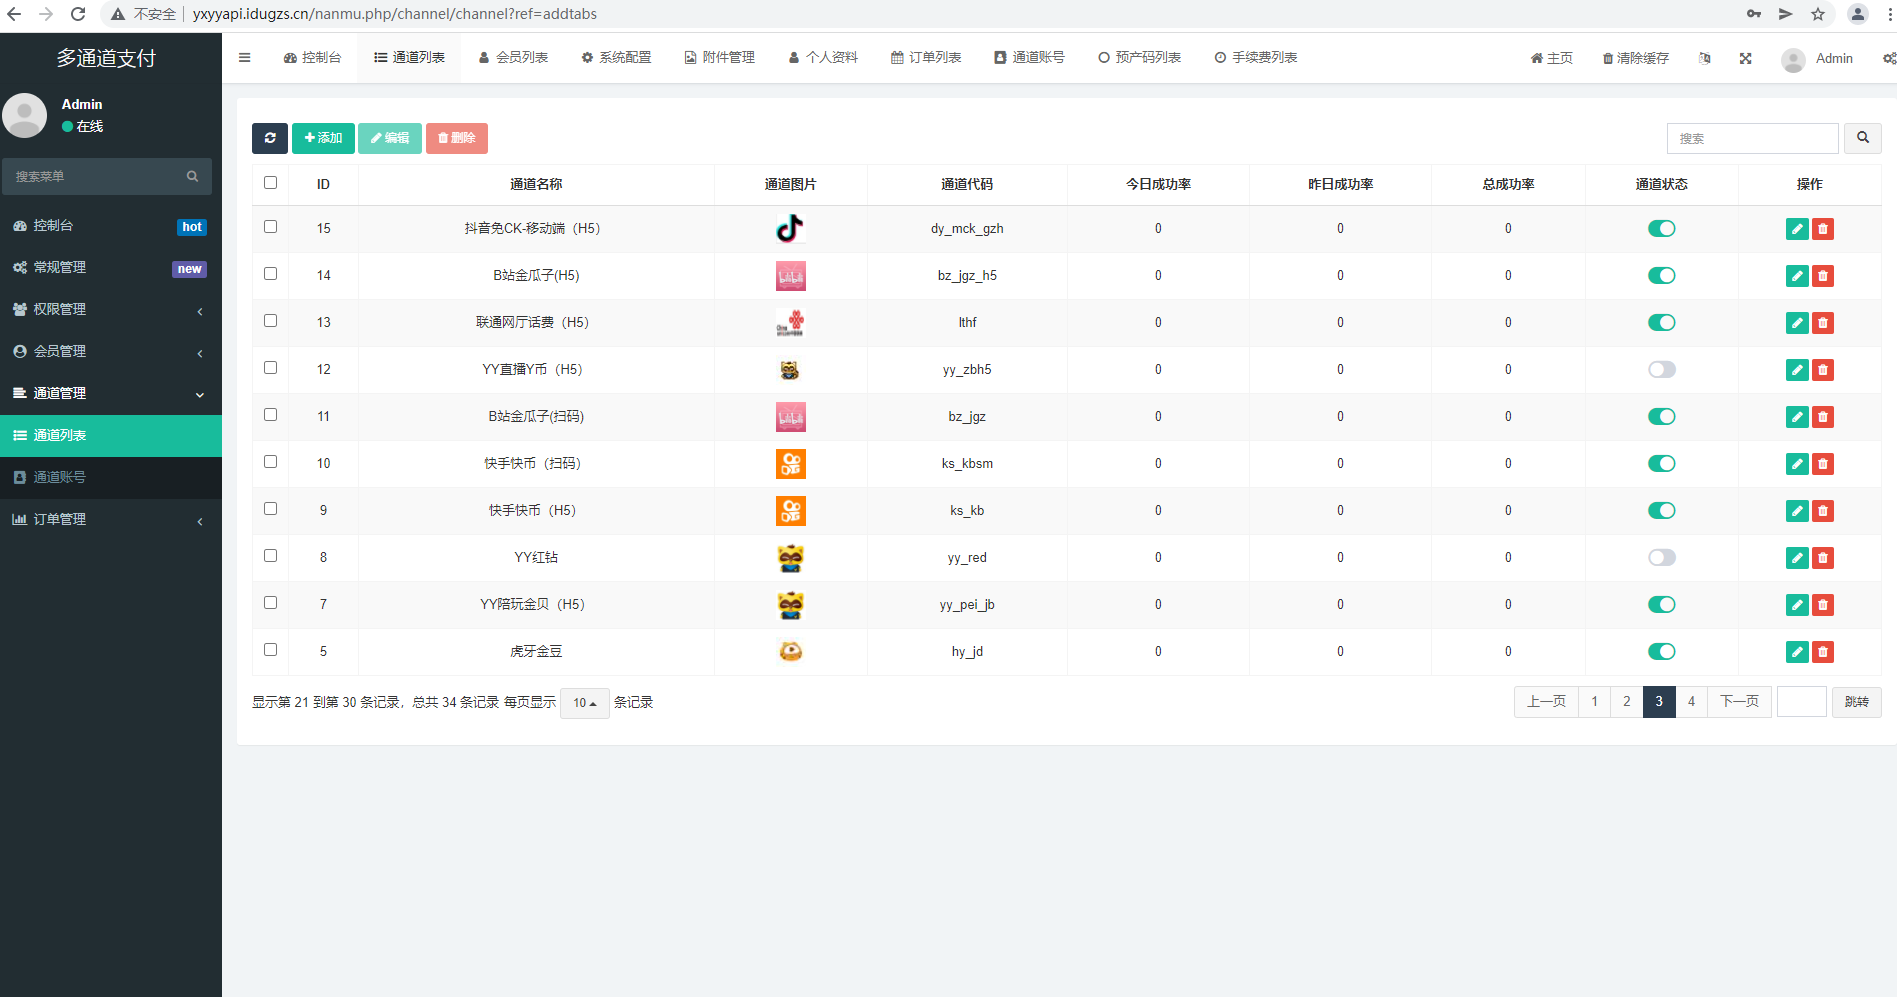
Task: Open the per-page records dropdown showing 10
Action: (584, 703)
